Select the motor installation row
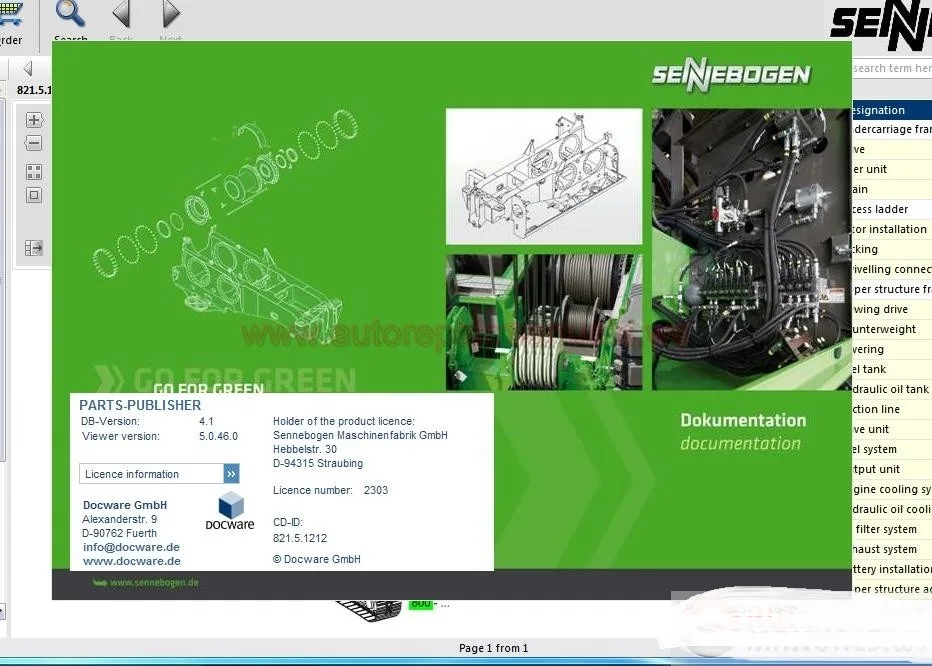This screenshot has height=666, width=932. tap(892, 229)
